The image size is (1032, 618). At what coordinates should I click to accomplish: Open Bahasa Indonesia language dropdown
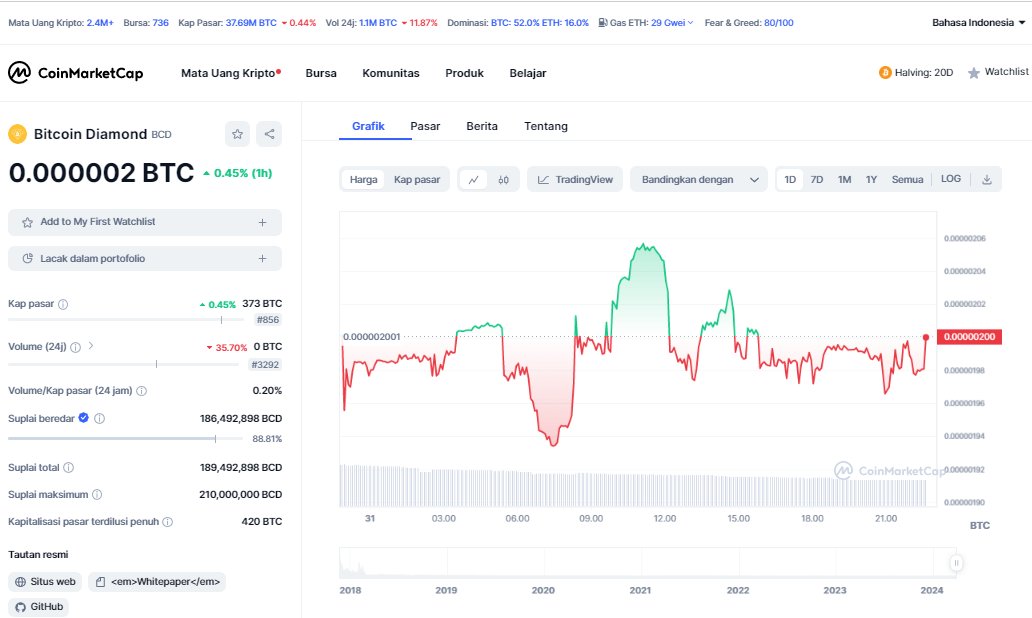[979, 22]
